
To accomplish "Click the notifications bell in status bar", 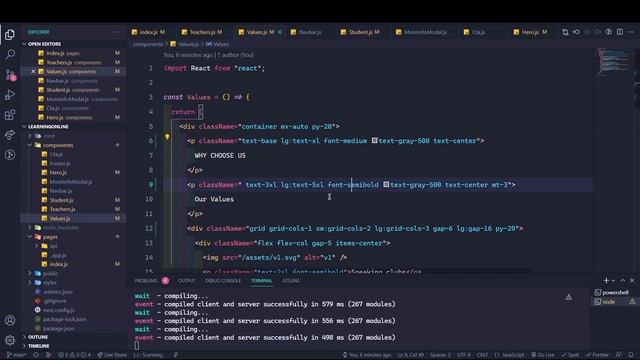I will (631, 355).
